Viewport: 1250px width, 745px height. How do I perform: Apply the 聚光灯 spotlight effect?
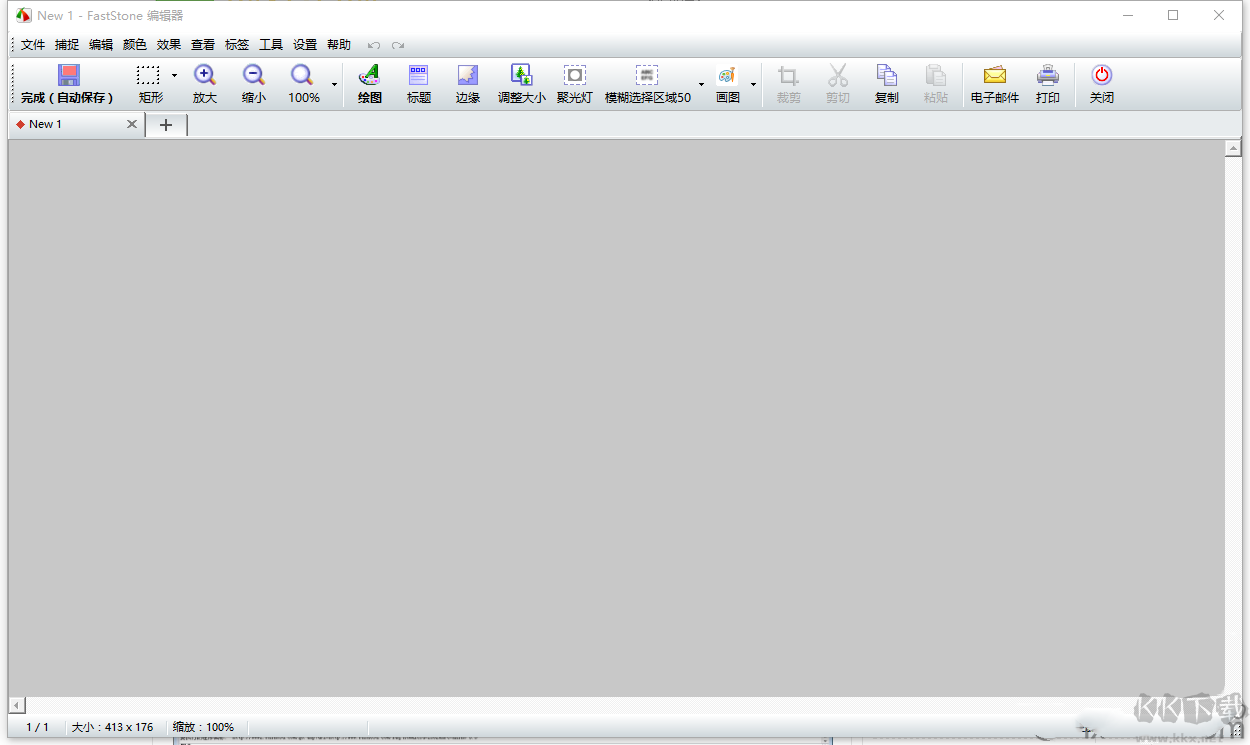[x=575, y=76]
